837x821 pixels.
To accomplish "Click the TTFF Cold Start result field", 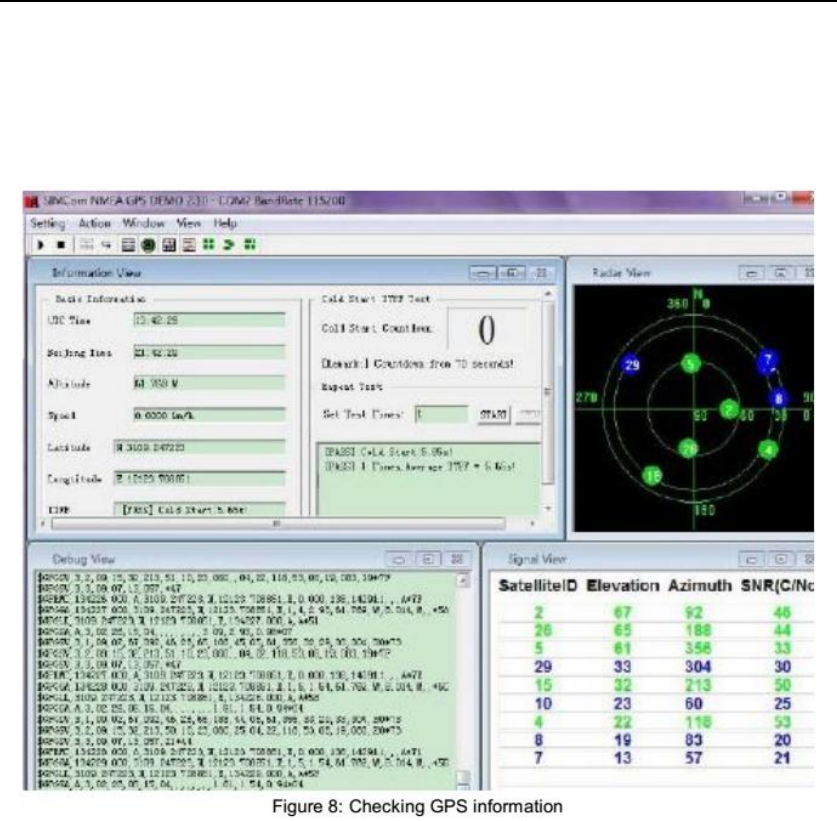I will click(x=199, y=509).
